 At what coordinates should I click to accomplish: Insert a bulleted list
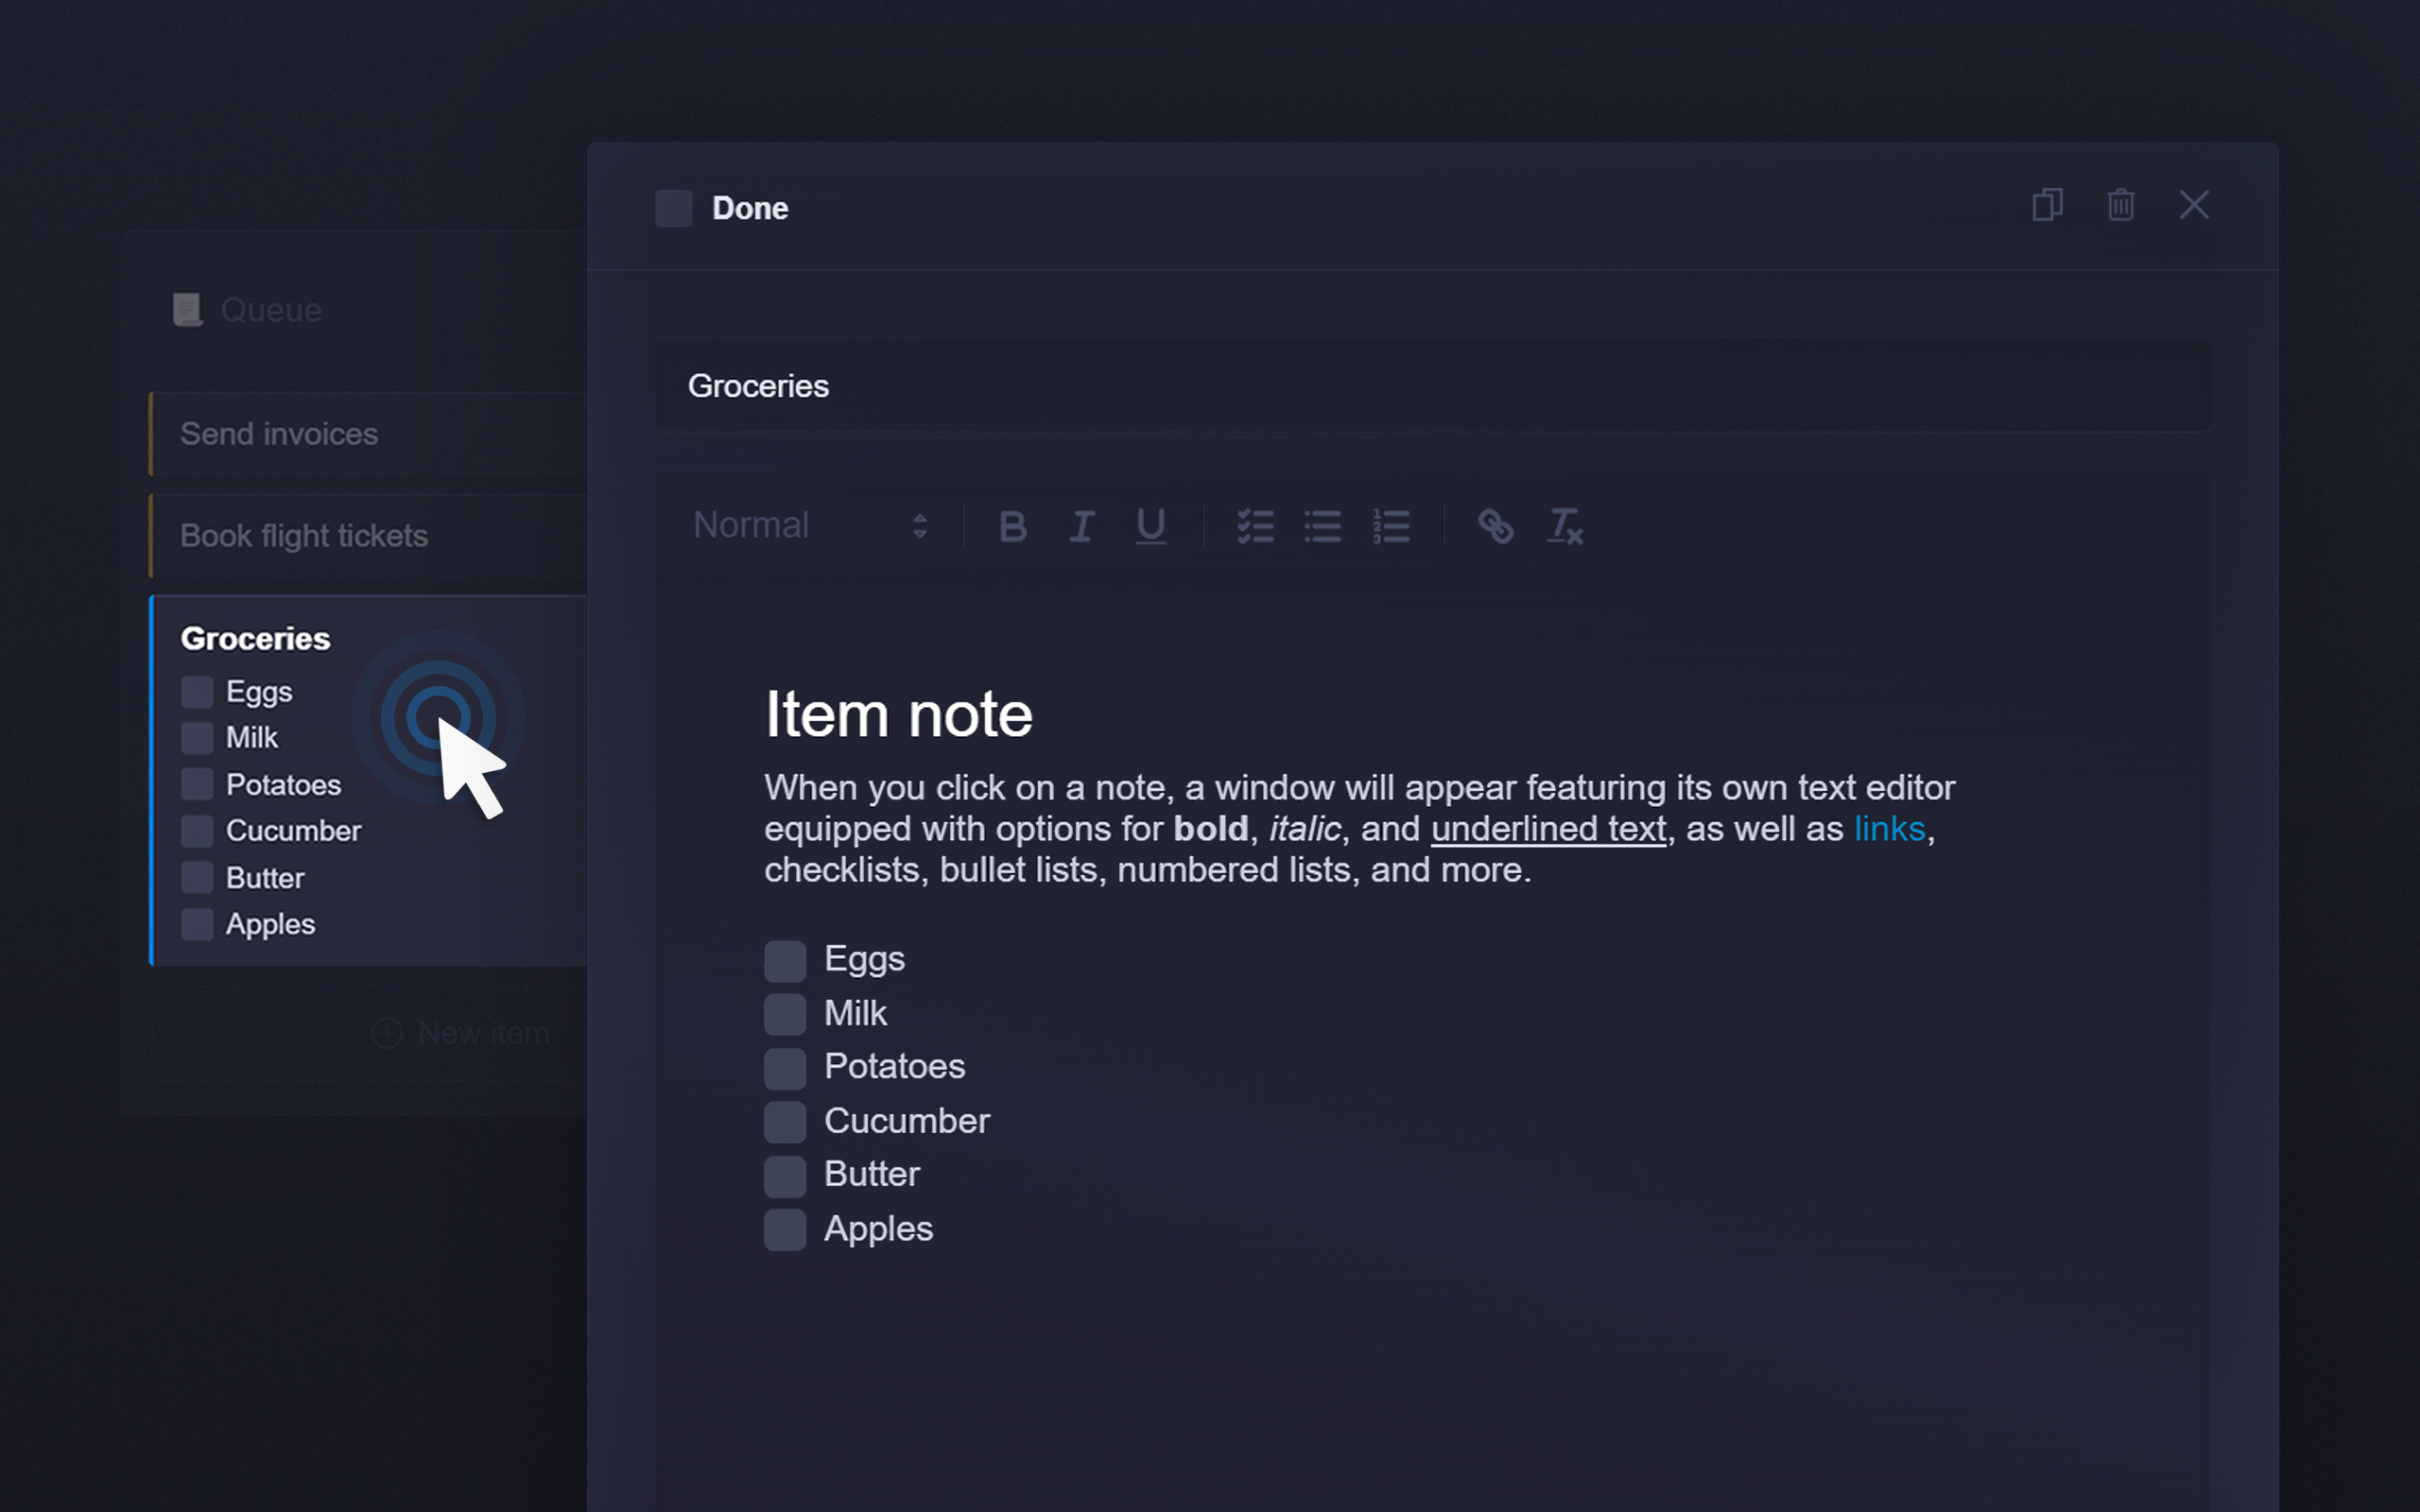click(x=1324, y=523)
